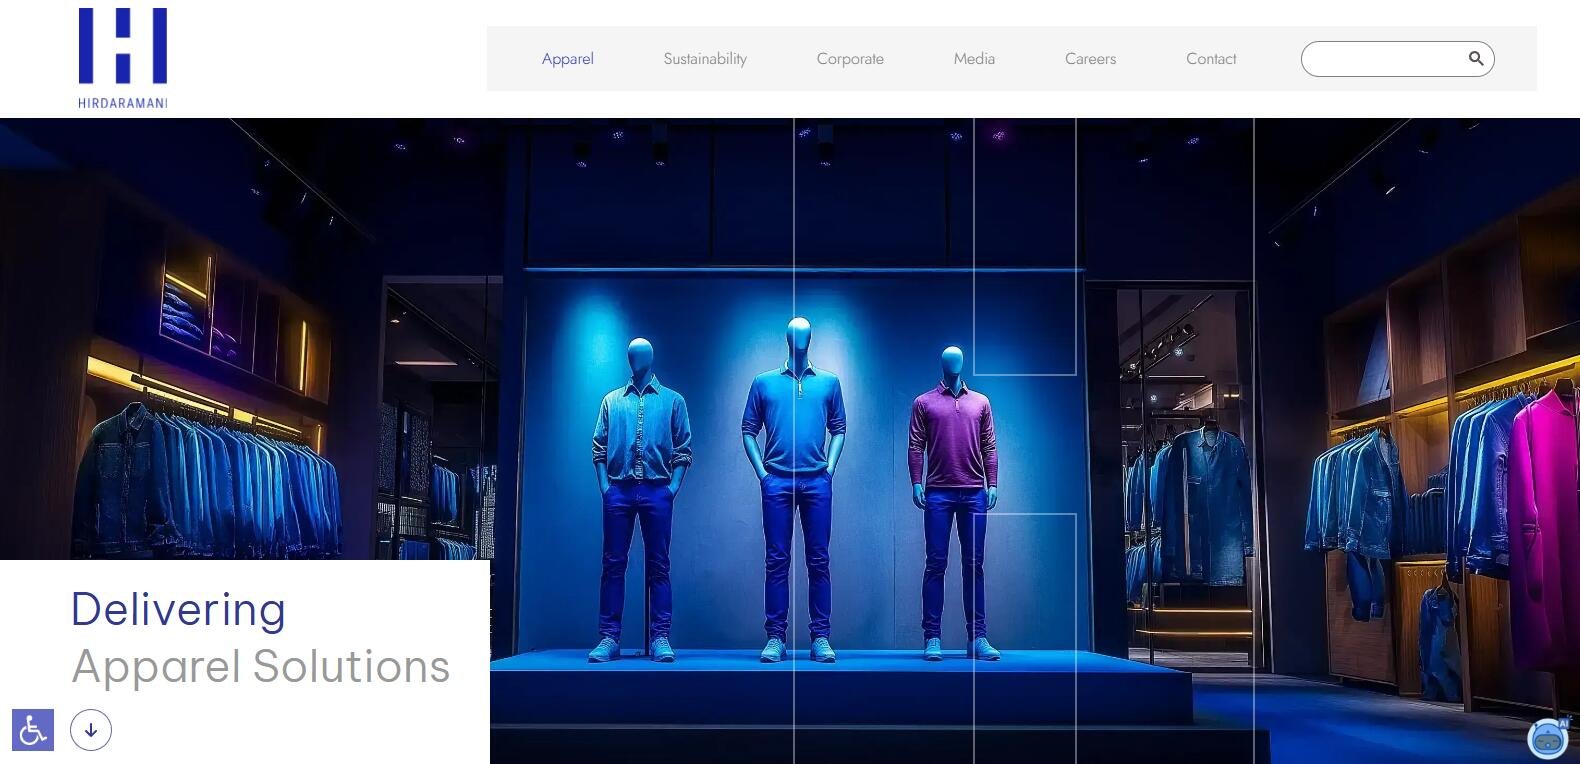Screen dimensions: 1580x764
Task: Click the Hirdaramani H logo
Action: [x=122, y=46]
